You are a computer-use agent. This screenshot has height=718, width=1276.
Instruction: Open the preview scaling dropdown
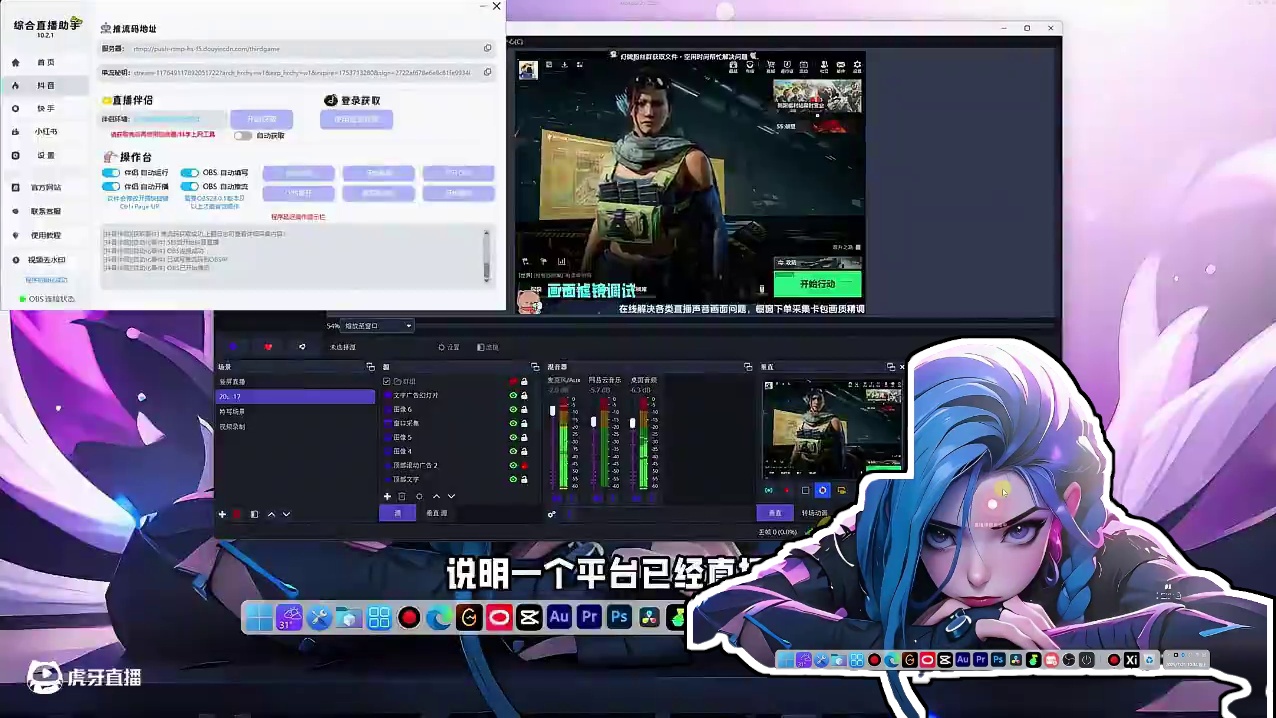(377, 326)
